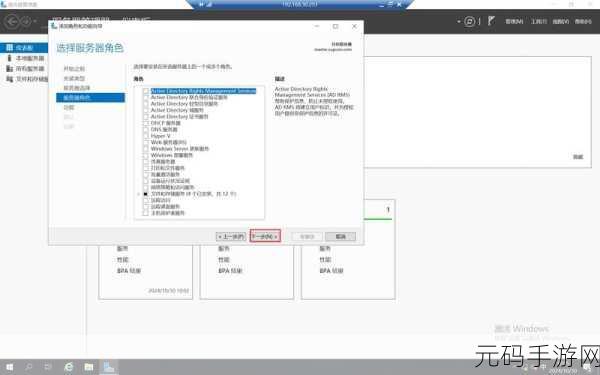Viewport: 600px width, 375px height.
Task: Go to 功能 wizard step
Action: tap(69, 108)
